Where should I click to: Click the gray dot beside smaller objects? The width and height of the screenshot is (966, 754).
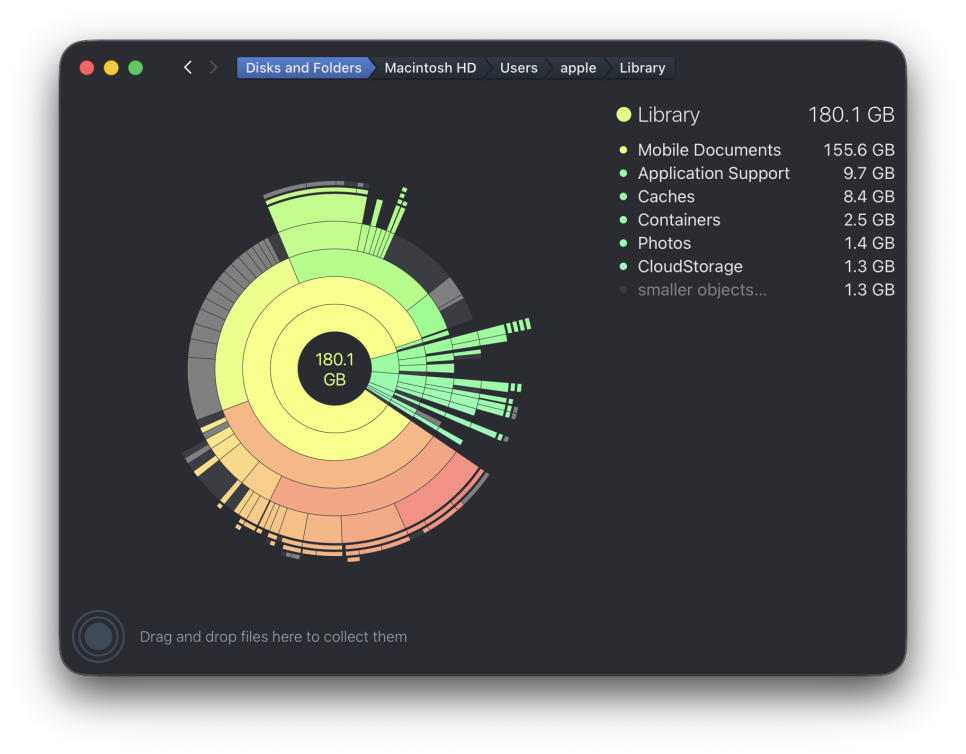(x=623, y=290)
